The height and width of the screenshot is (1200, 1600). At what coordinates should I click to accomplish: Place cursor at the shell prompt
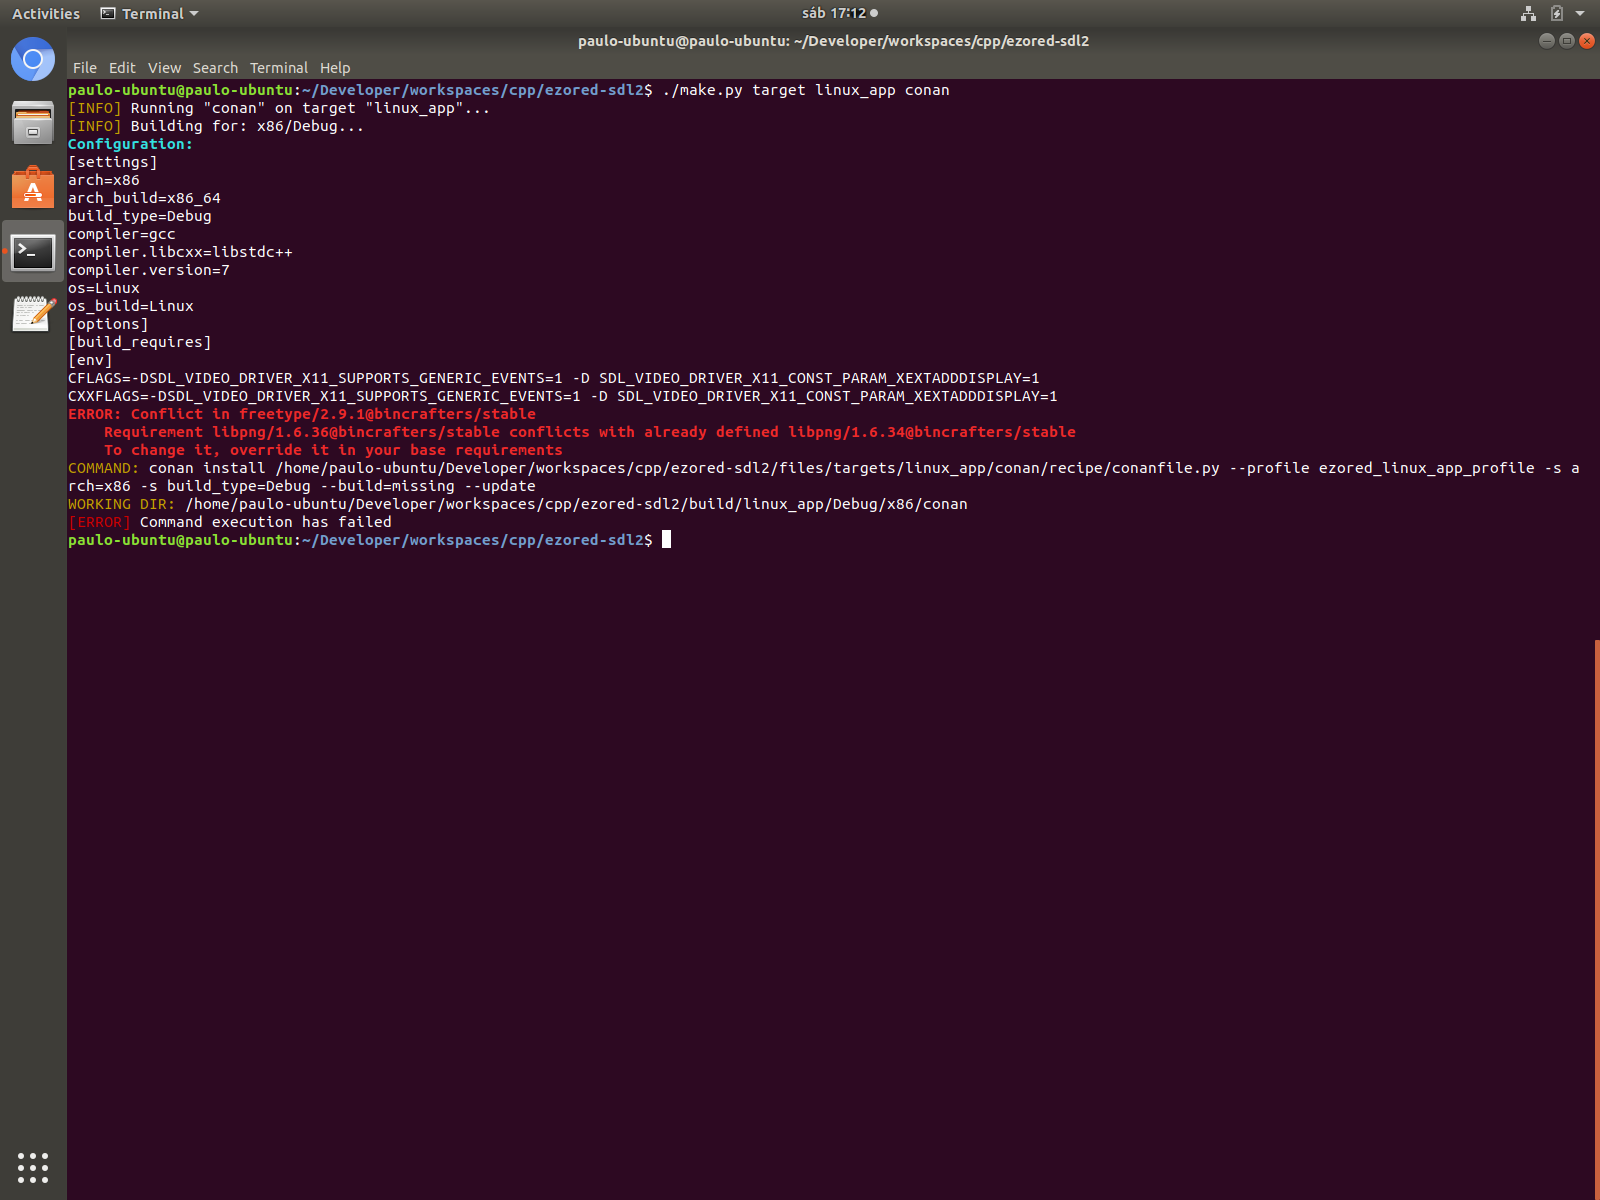(665, 540)
